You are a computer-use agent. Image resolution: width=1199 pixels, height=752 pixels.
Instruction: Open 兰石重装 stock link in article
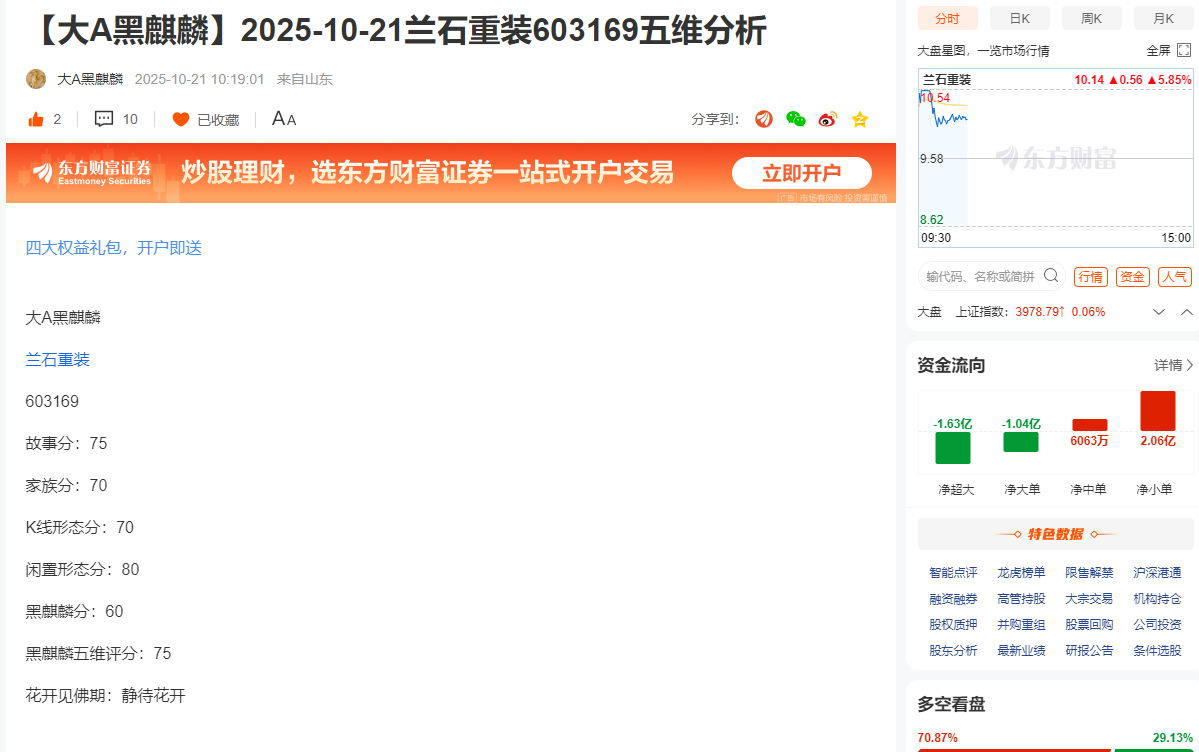(57, 360)
